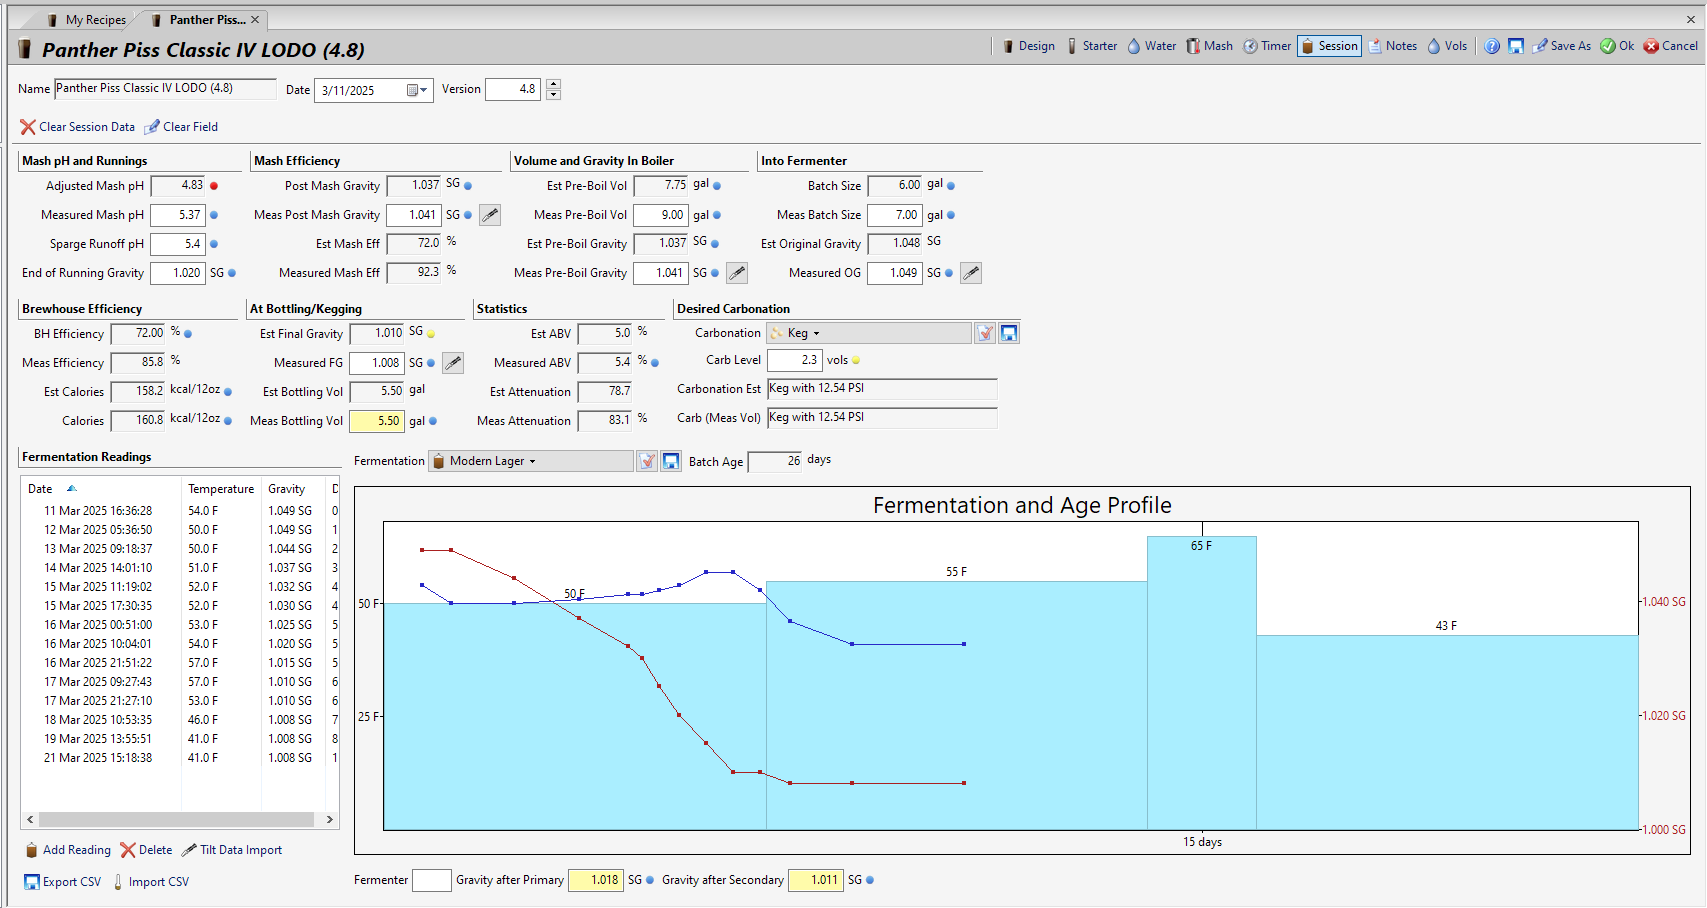
Task: Click the yellow indicator beside Est Final Gravity
Action: point(431,334)
